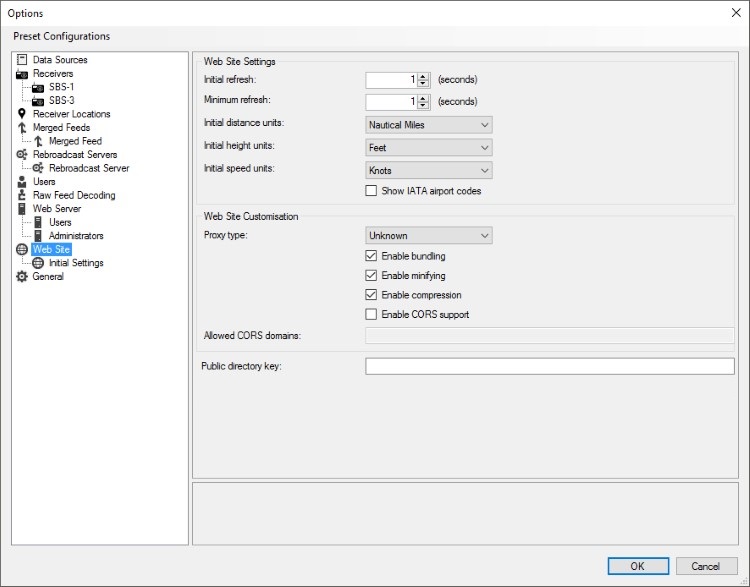
Task: Select the Data Sources tree item
Action: point(60,60)
